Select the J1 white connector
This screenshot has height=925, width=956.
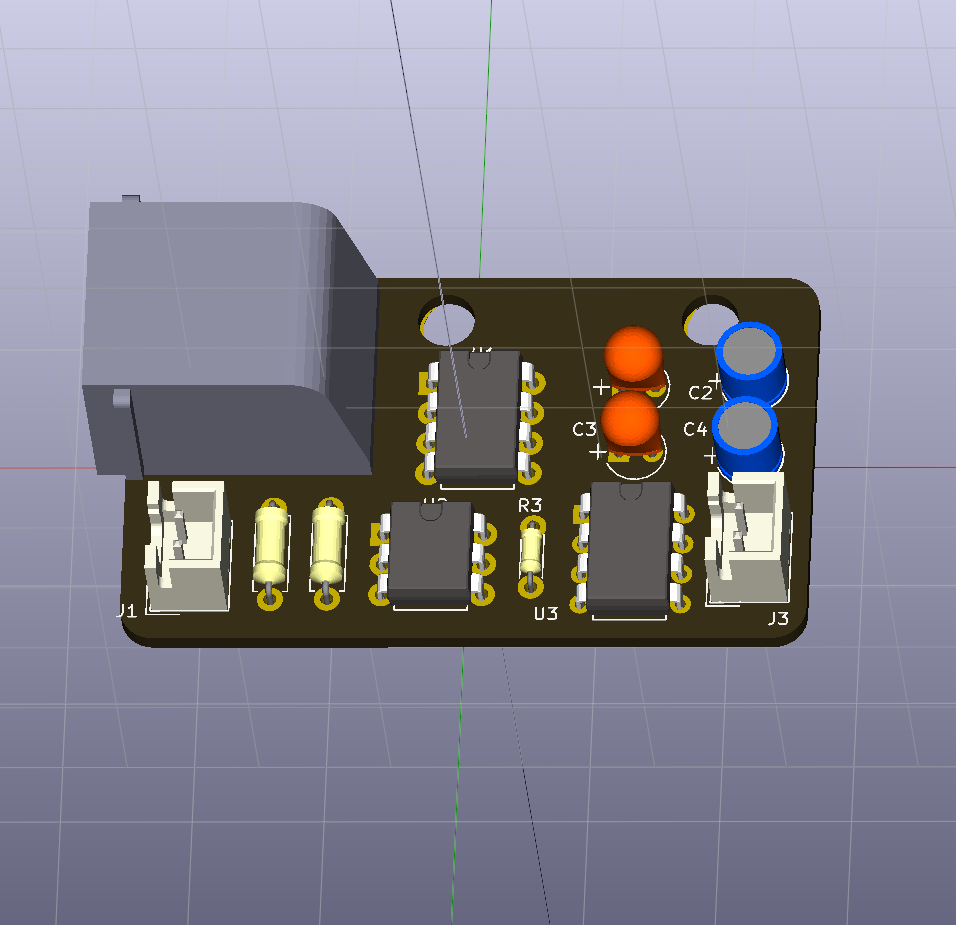(x=187, y=547)
